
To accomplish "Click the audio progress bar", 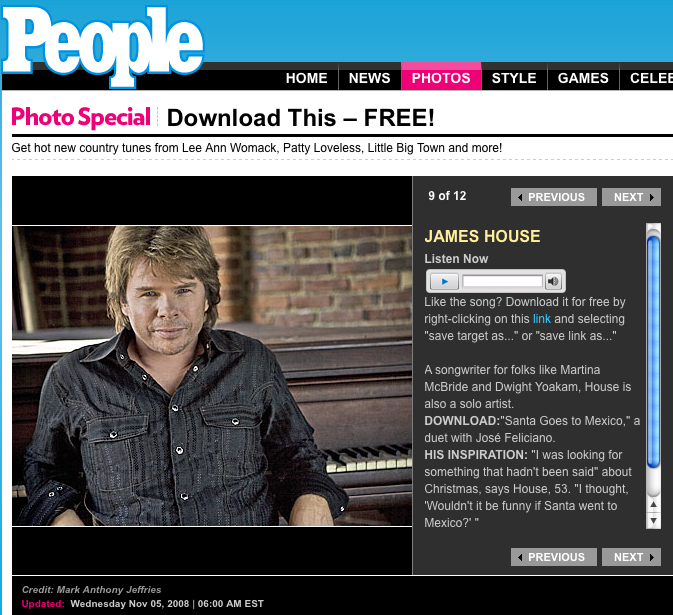I will click(x=502, y=282).
